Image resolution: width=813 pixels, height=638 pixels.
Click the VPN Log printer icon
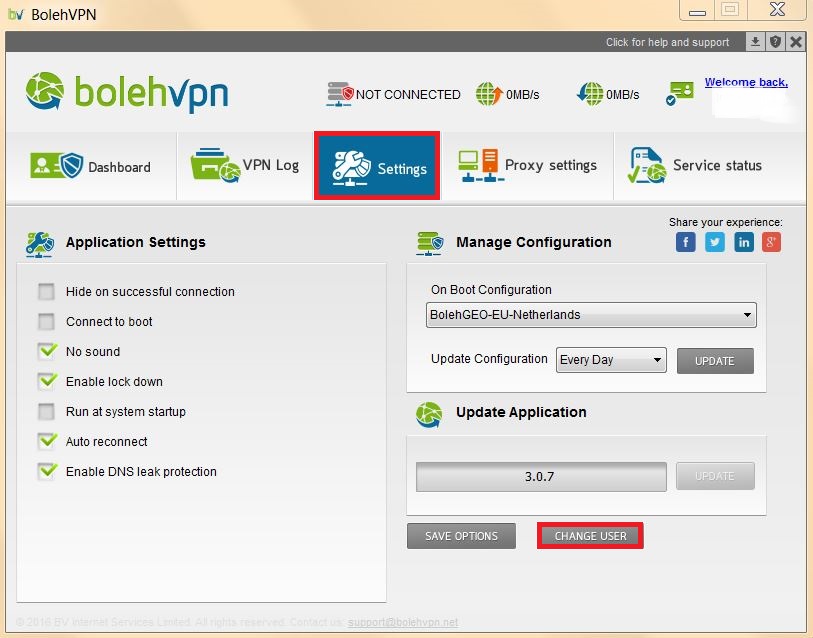[215, 165]
